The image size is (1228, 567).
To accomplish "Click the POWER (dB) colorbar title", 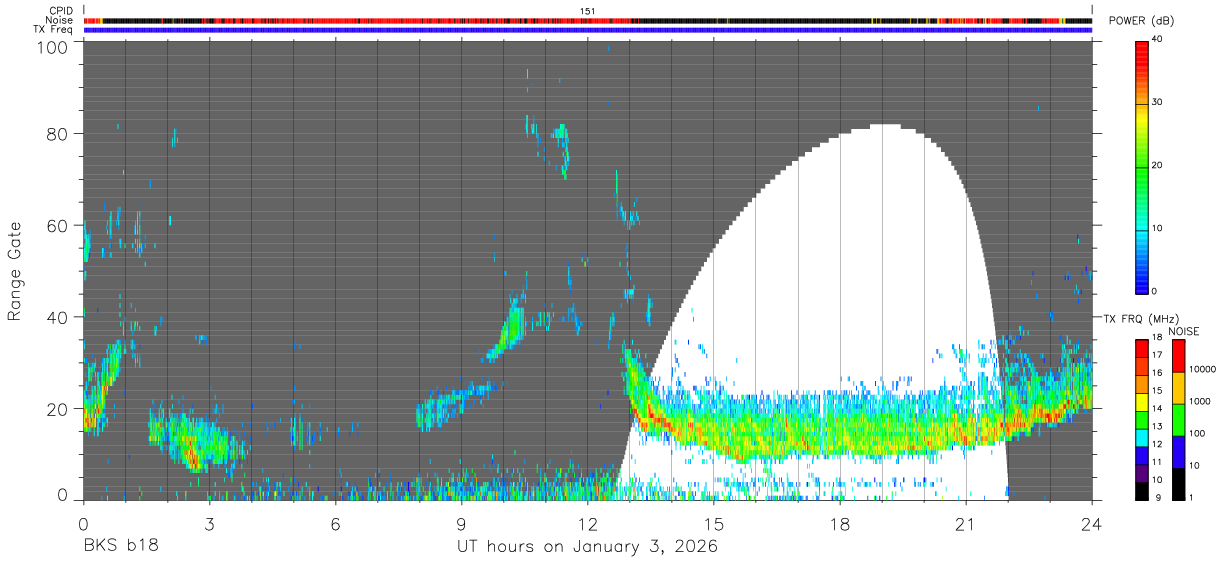I will click(1141, 20).
